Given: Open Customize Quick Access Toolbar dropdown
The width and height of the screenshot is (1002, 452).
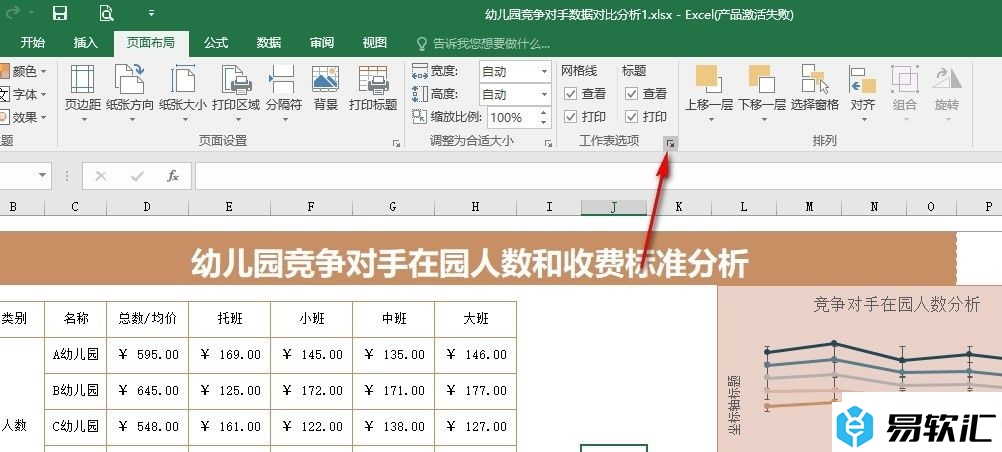Looking at the screenshot, I should pyautogui.click(x=151, y=13).
